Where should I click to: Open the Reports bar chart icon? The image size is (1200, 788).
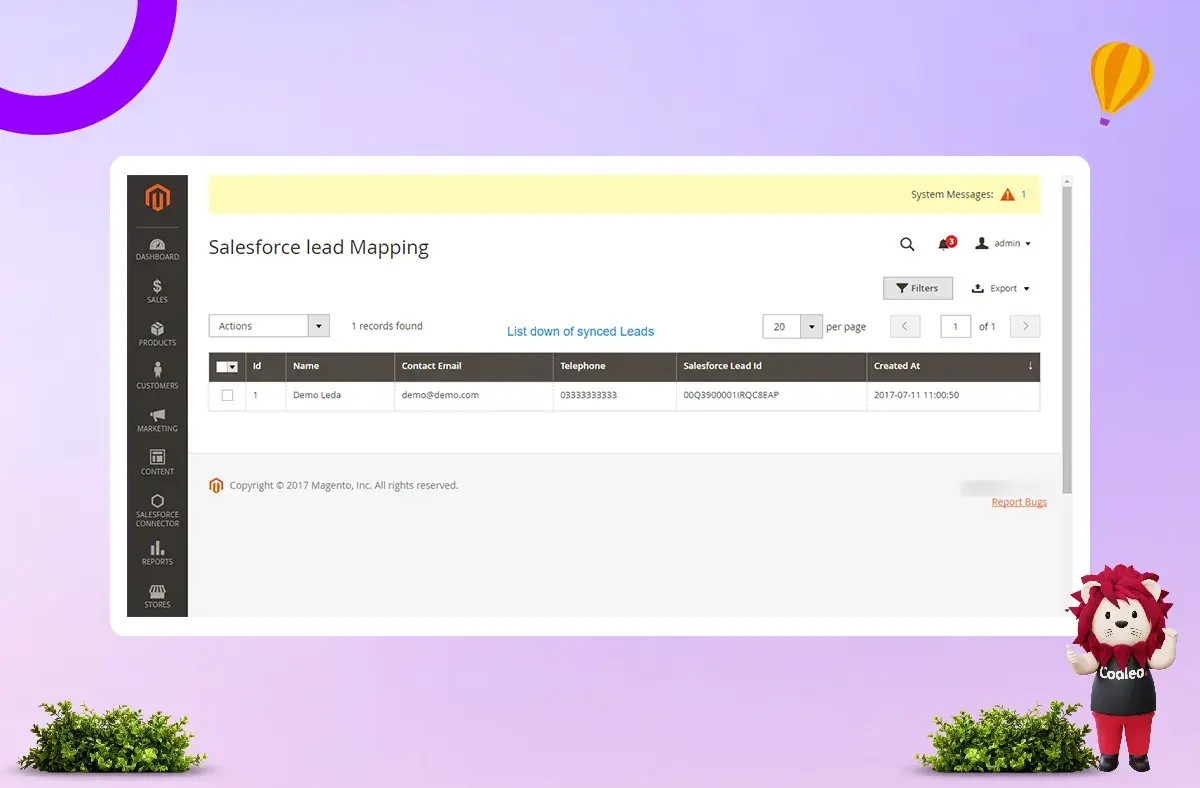pyautogui.click(x=157, y=553)
